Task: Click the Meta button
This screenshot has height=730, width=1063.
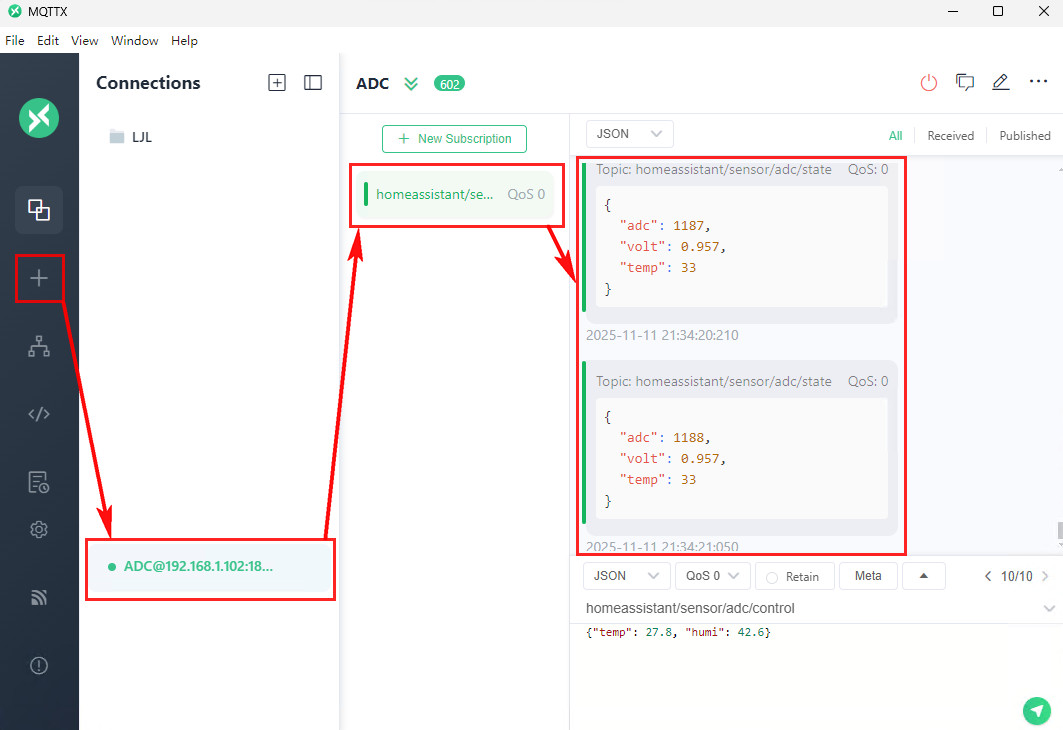Action: [868, 576]
